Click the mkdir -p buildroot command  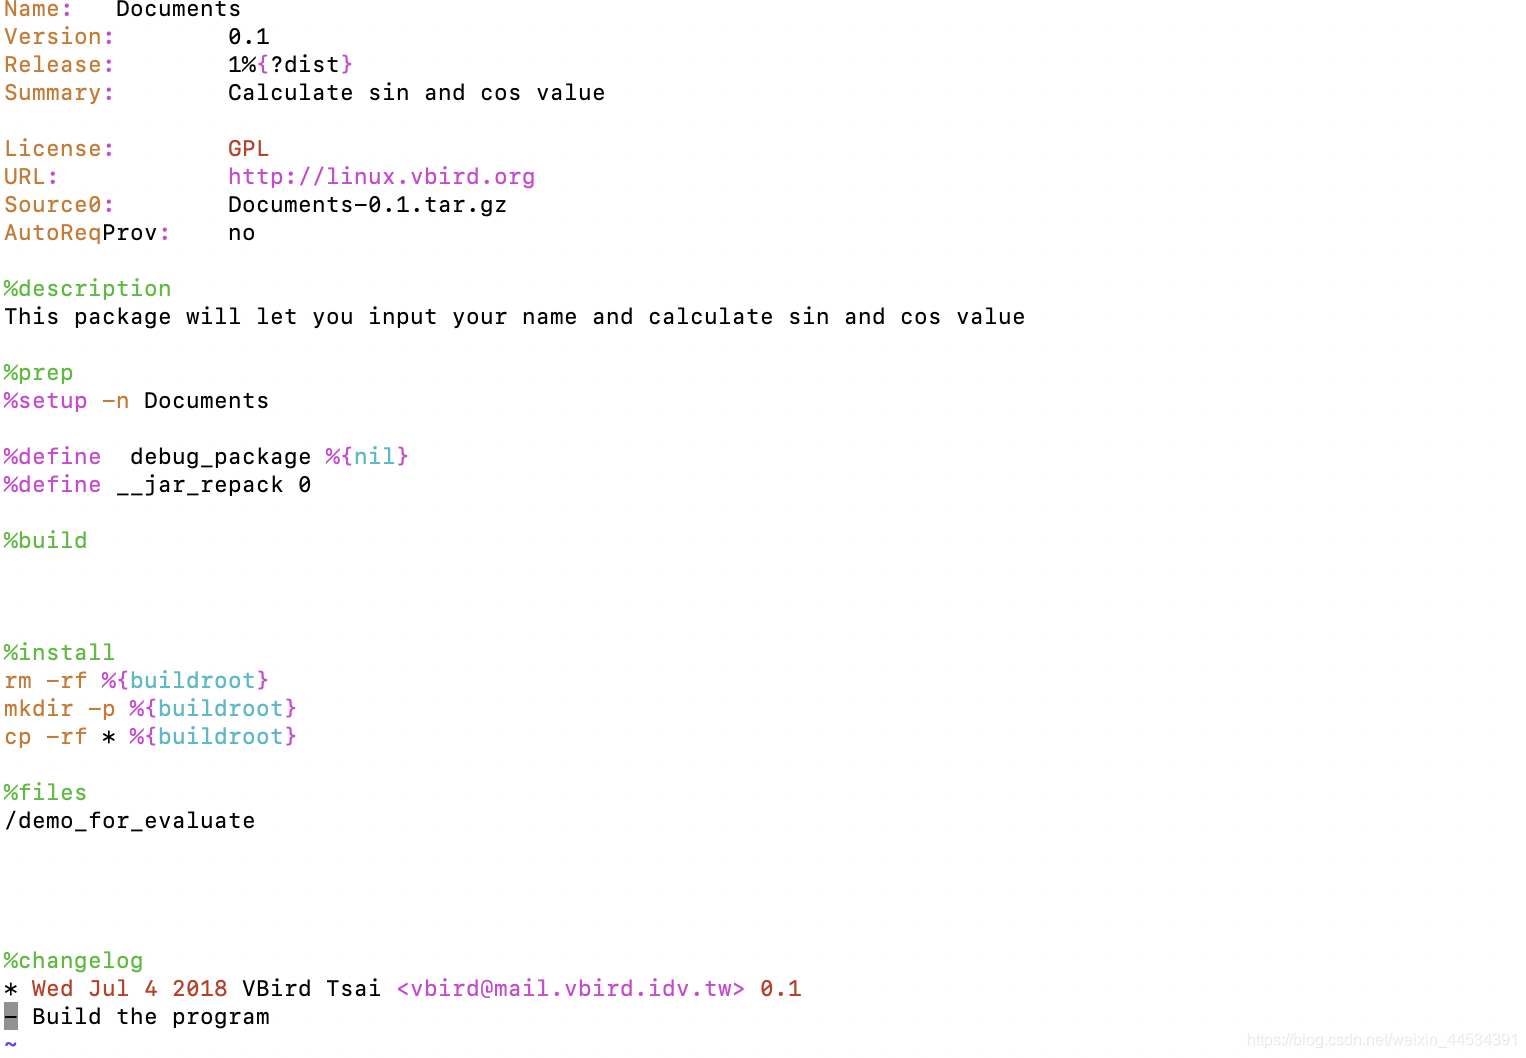(150, 709)
